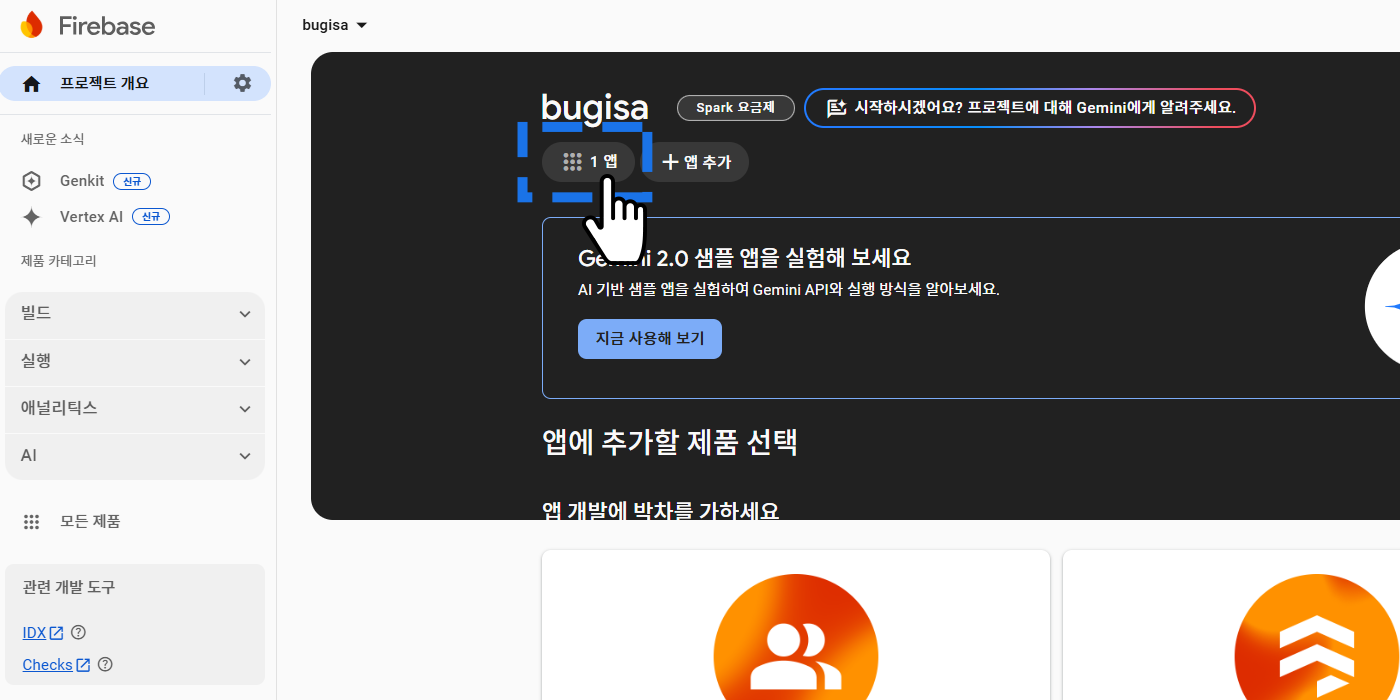Image resolution: width=1400 pixels, height=700 pixels.
Task: Click the Spark 요금제 badge
Action: [x=736, y=107]
